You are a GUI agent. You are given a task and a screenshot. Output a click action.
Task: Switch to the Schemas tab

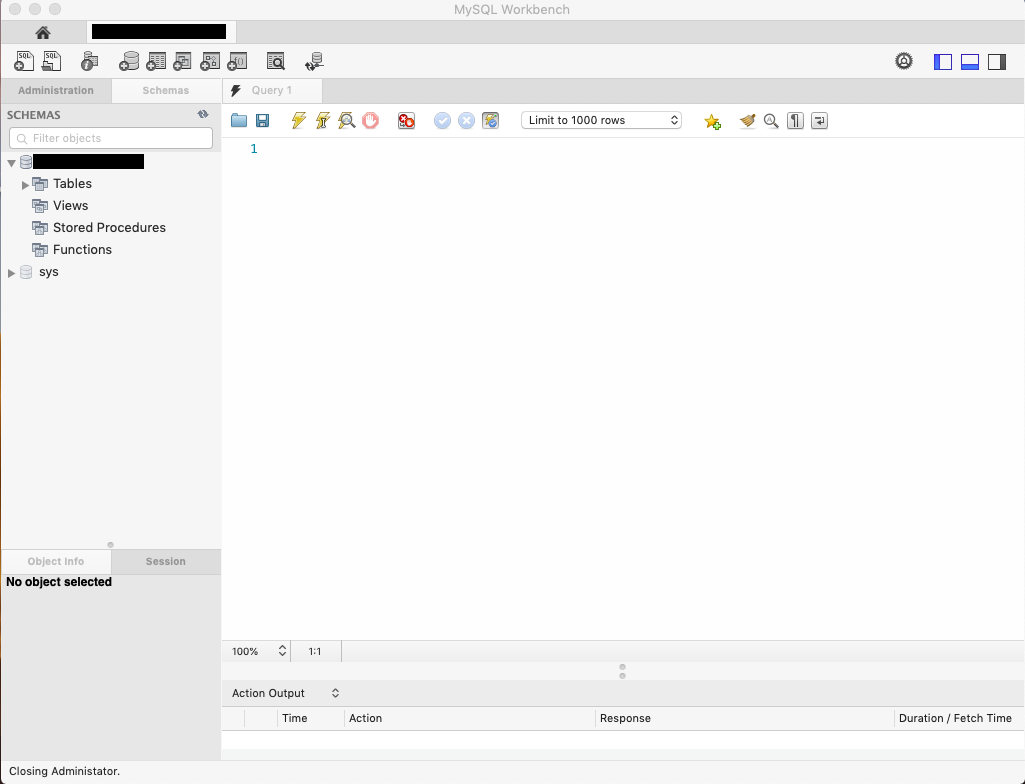tap(166, 90)
